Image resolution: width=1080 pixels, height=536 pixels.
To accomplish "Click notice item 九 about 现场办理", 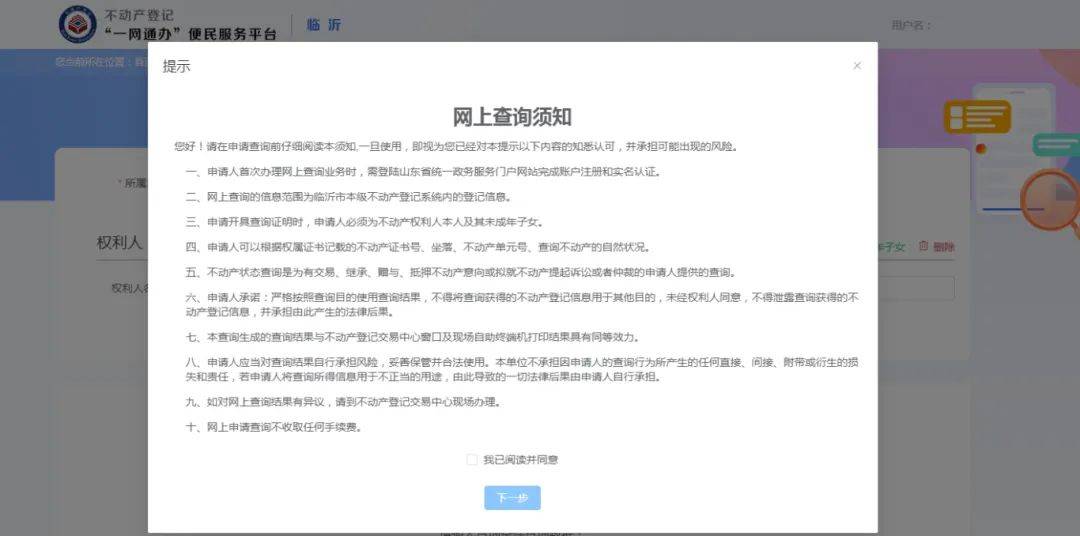I will coord(343,402).
